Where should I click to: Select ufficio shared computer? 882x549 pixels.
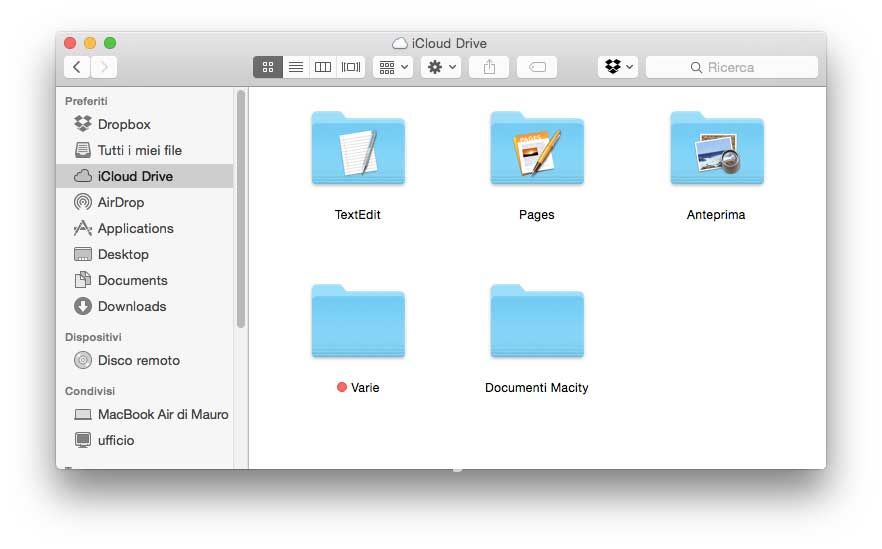145,440
